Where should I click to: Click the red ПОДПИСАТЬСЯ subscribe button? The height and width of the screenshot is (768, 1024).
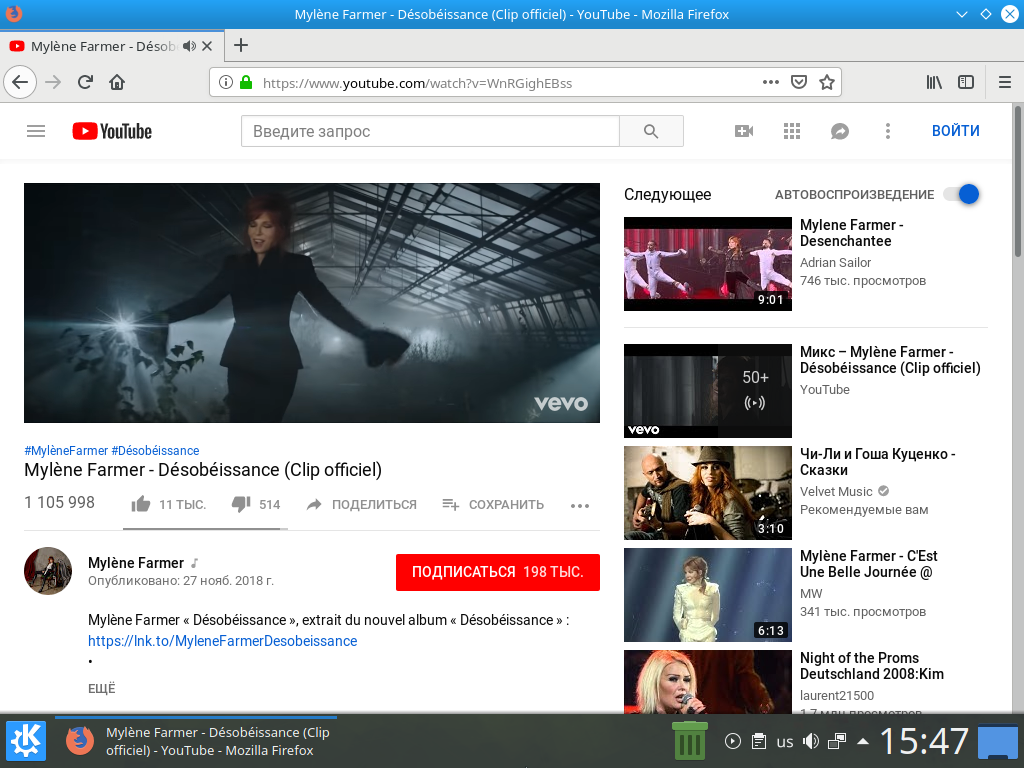tap(497, 572)
